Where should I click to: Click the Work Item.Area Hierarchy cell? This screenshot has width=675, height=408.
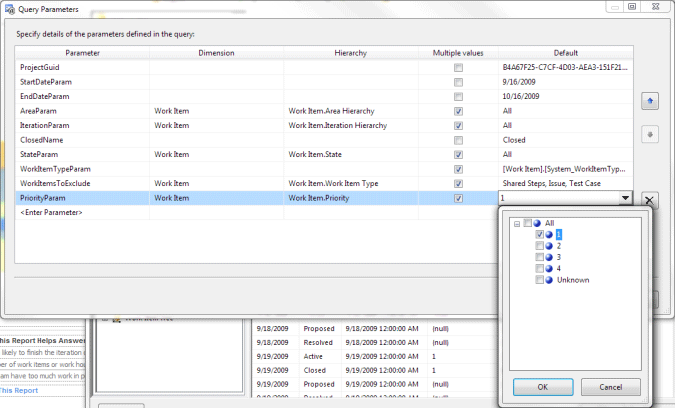pyautogui.click(x=350, y=111)
